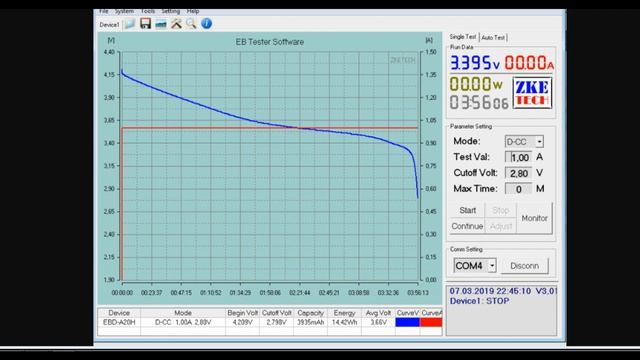
Task: Click the Device column header
Action: (119, 313)
